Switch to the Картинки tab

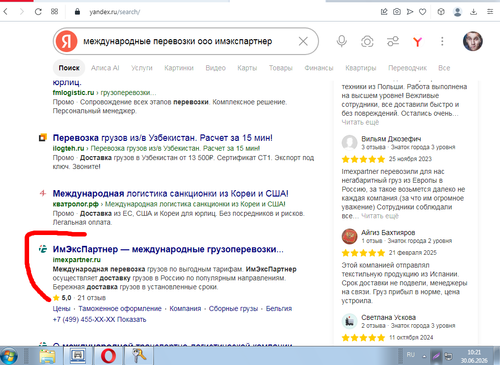(179, 68)
